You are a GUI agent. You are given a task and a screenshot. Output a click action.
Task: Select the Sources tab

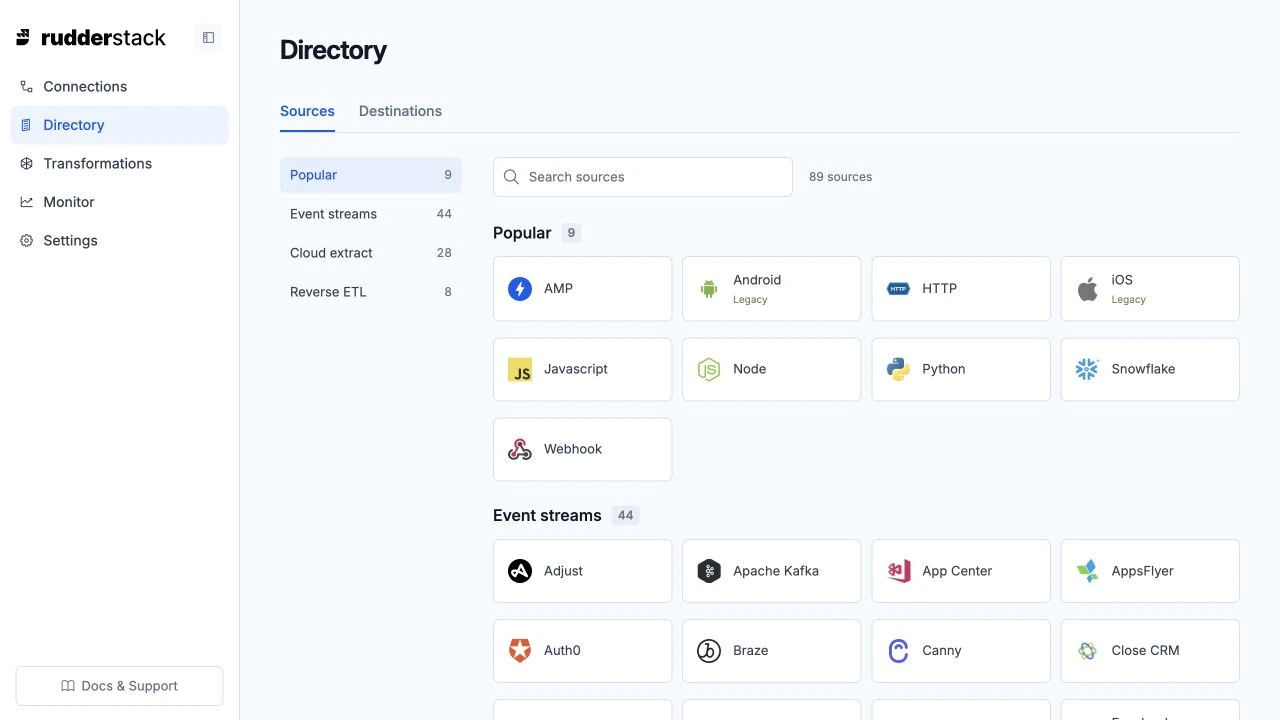point(307,111)
